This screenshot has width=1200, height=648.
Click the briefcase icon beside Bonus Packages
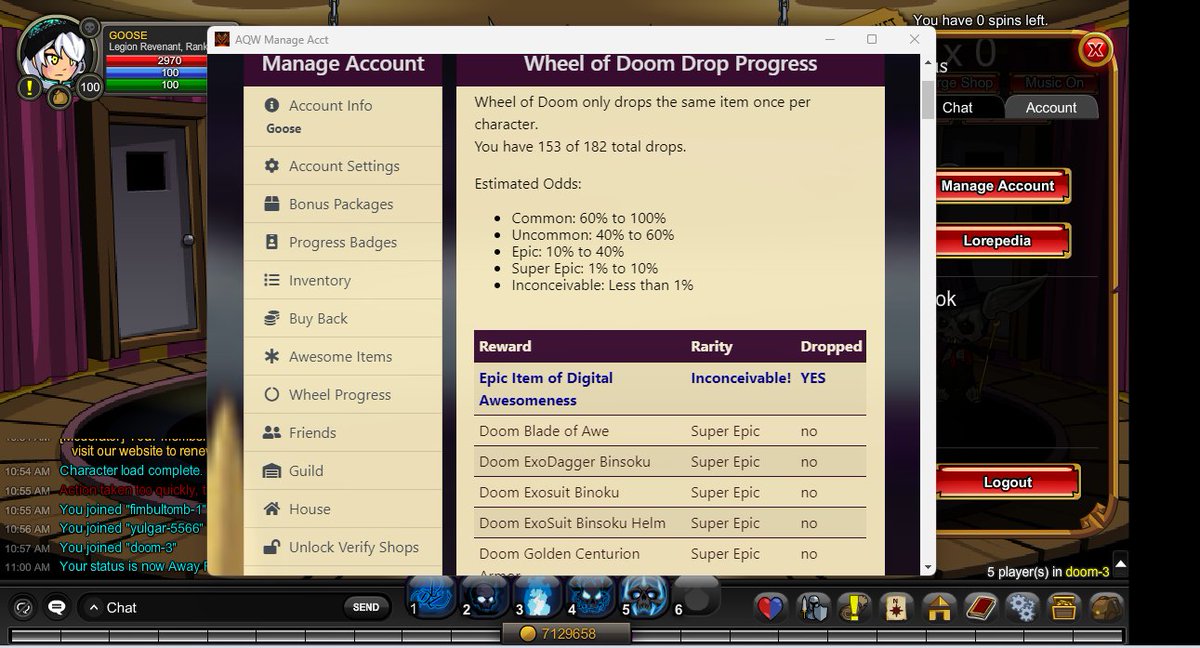pos(271,204)
